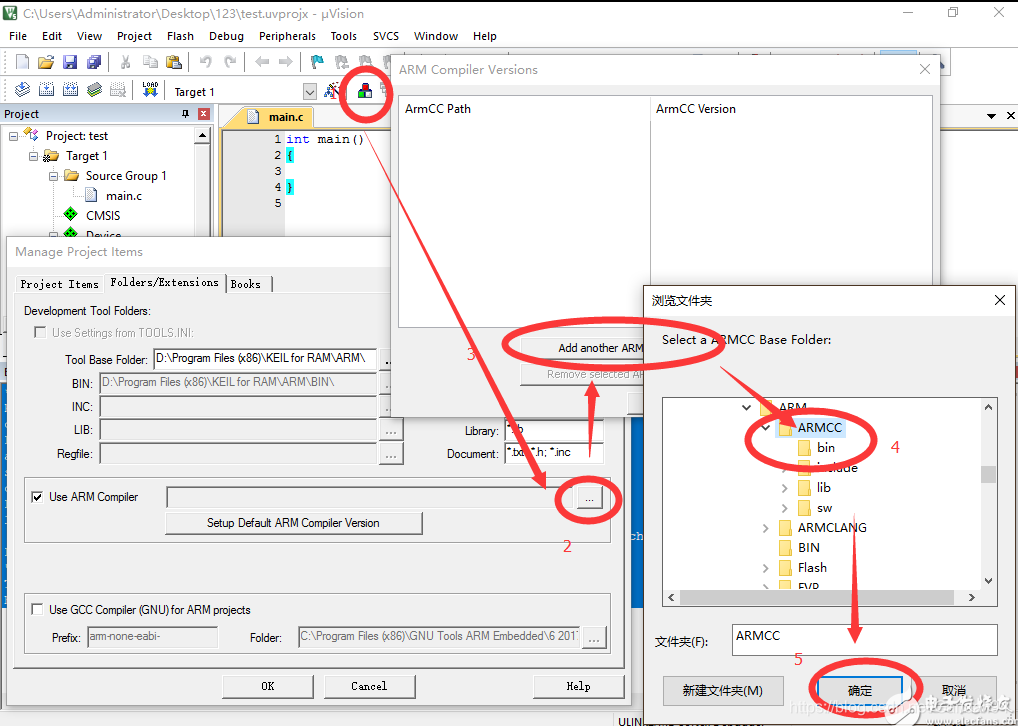The image size is (1018, 726).
Task: Close the Project panel
Action: point(204,114)
